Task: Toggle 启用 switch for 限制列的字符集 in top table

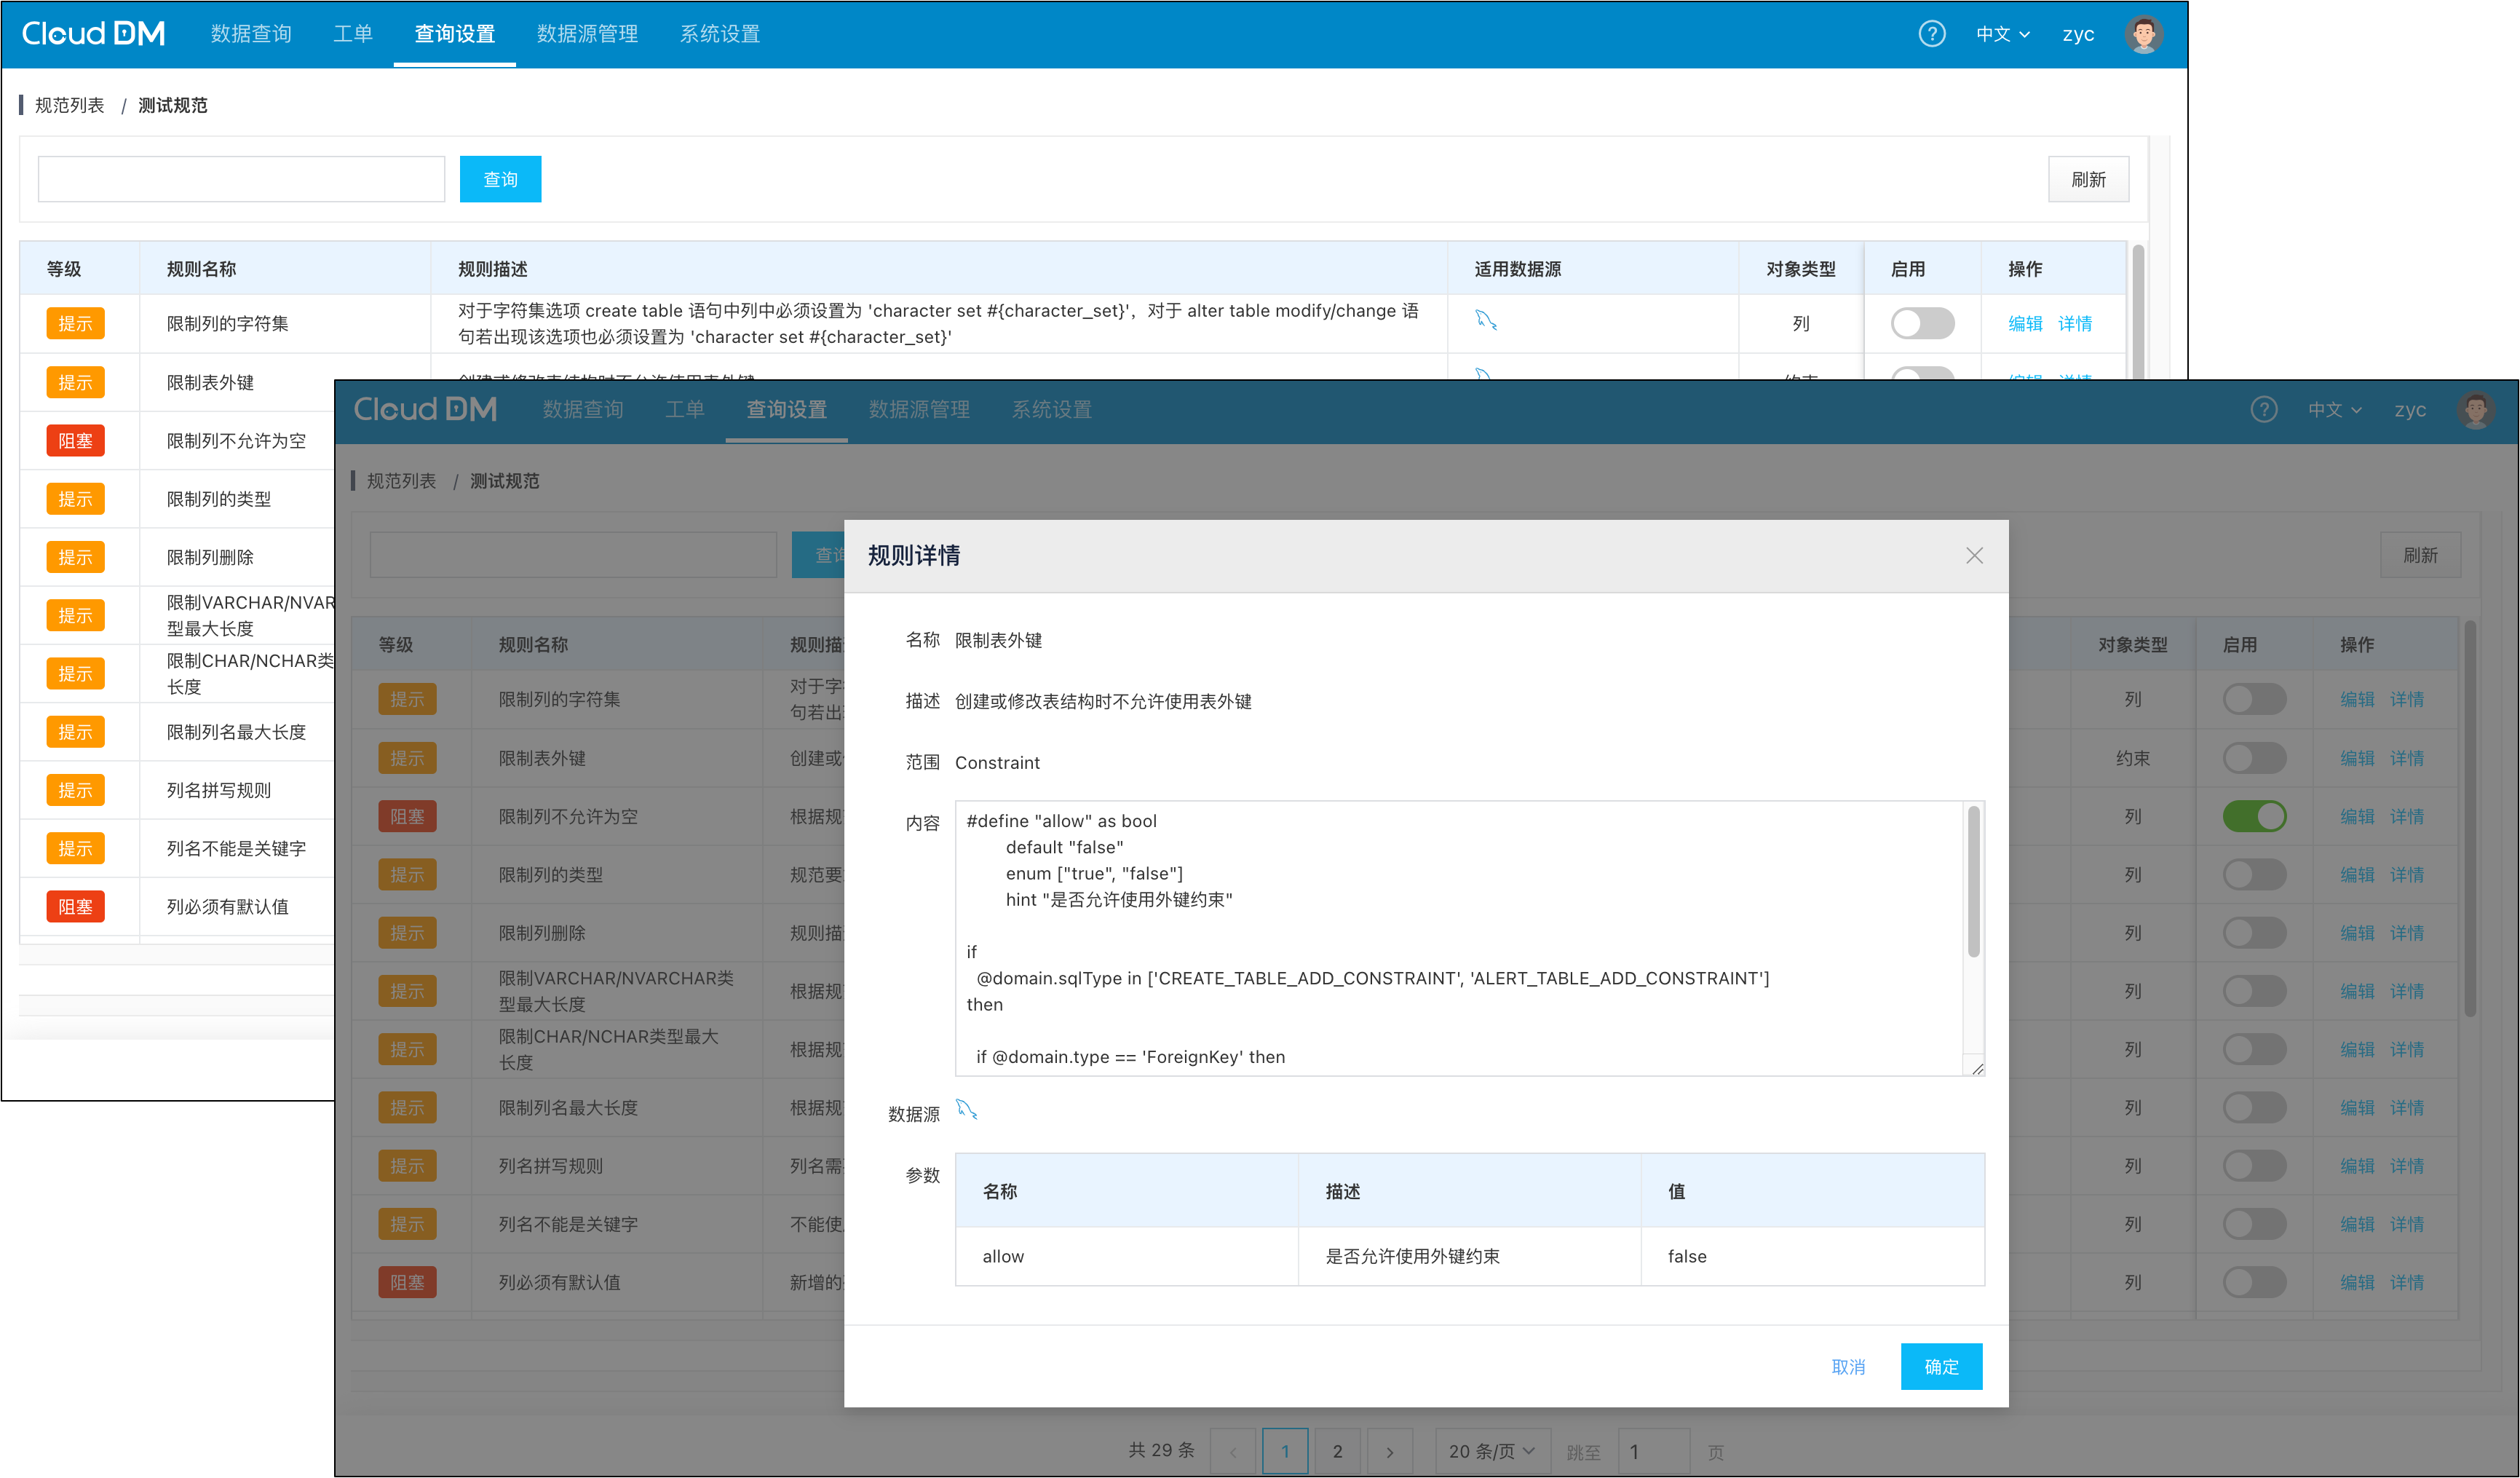Action: 1922,323
